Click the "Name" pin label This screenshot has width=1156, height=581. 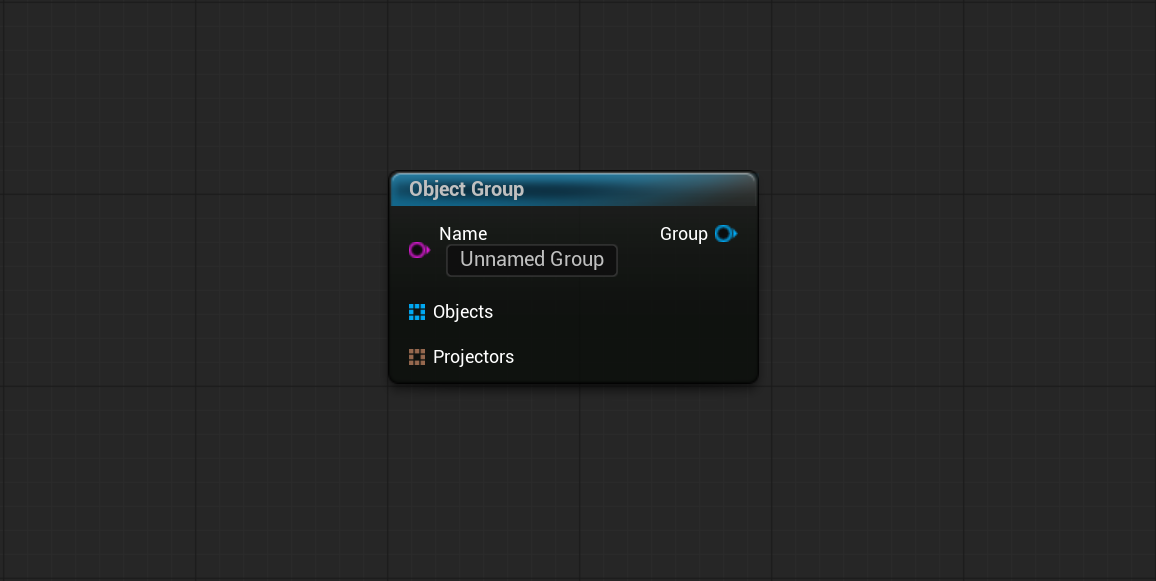(x=463, y=234)
